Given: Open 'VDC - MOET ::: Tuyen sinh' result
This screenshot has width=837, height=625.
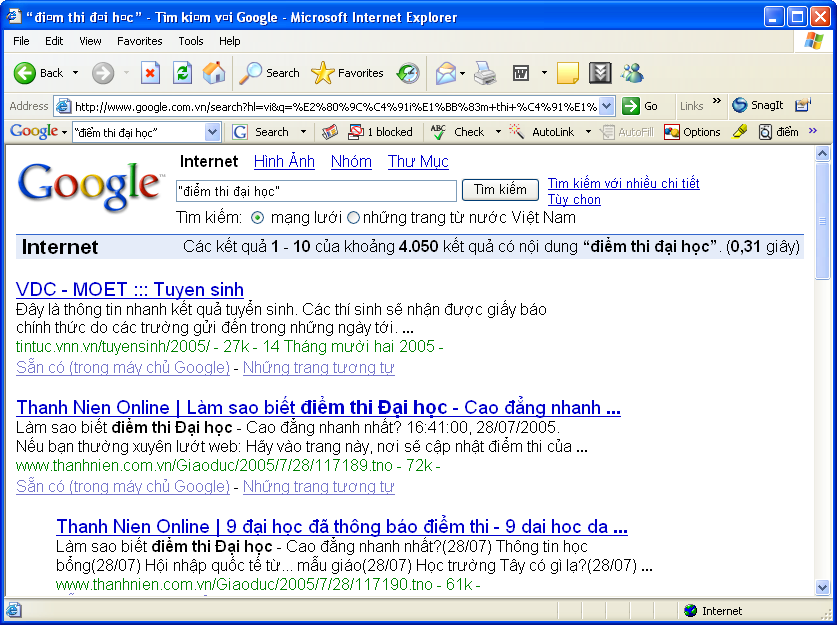Looking at the screenshot, I should [x=130, y=290].
